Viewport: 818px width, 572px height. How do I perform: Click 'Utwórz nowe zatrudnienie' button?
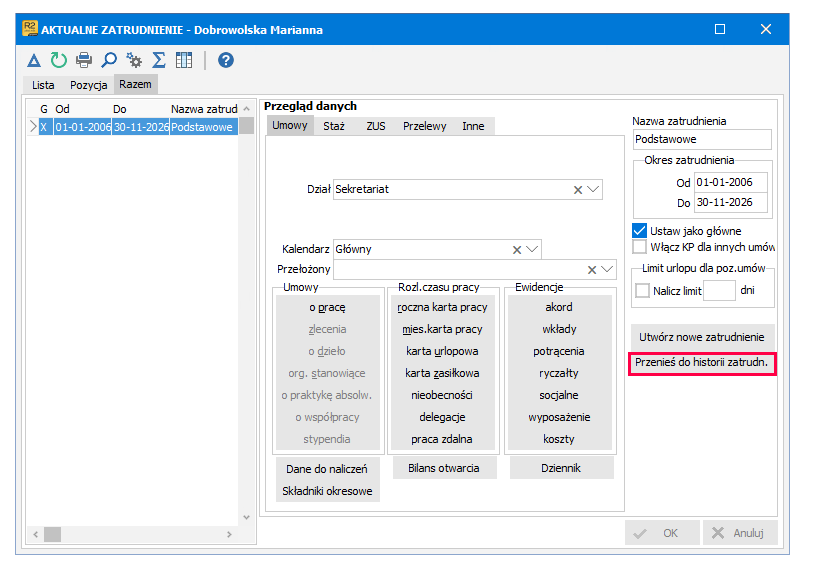point(702,337)
